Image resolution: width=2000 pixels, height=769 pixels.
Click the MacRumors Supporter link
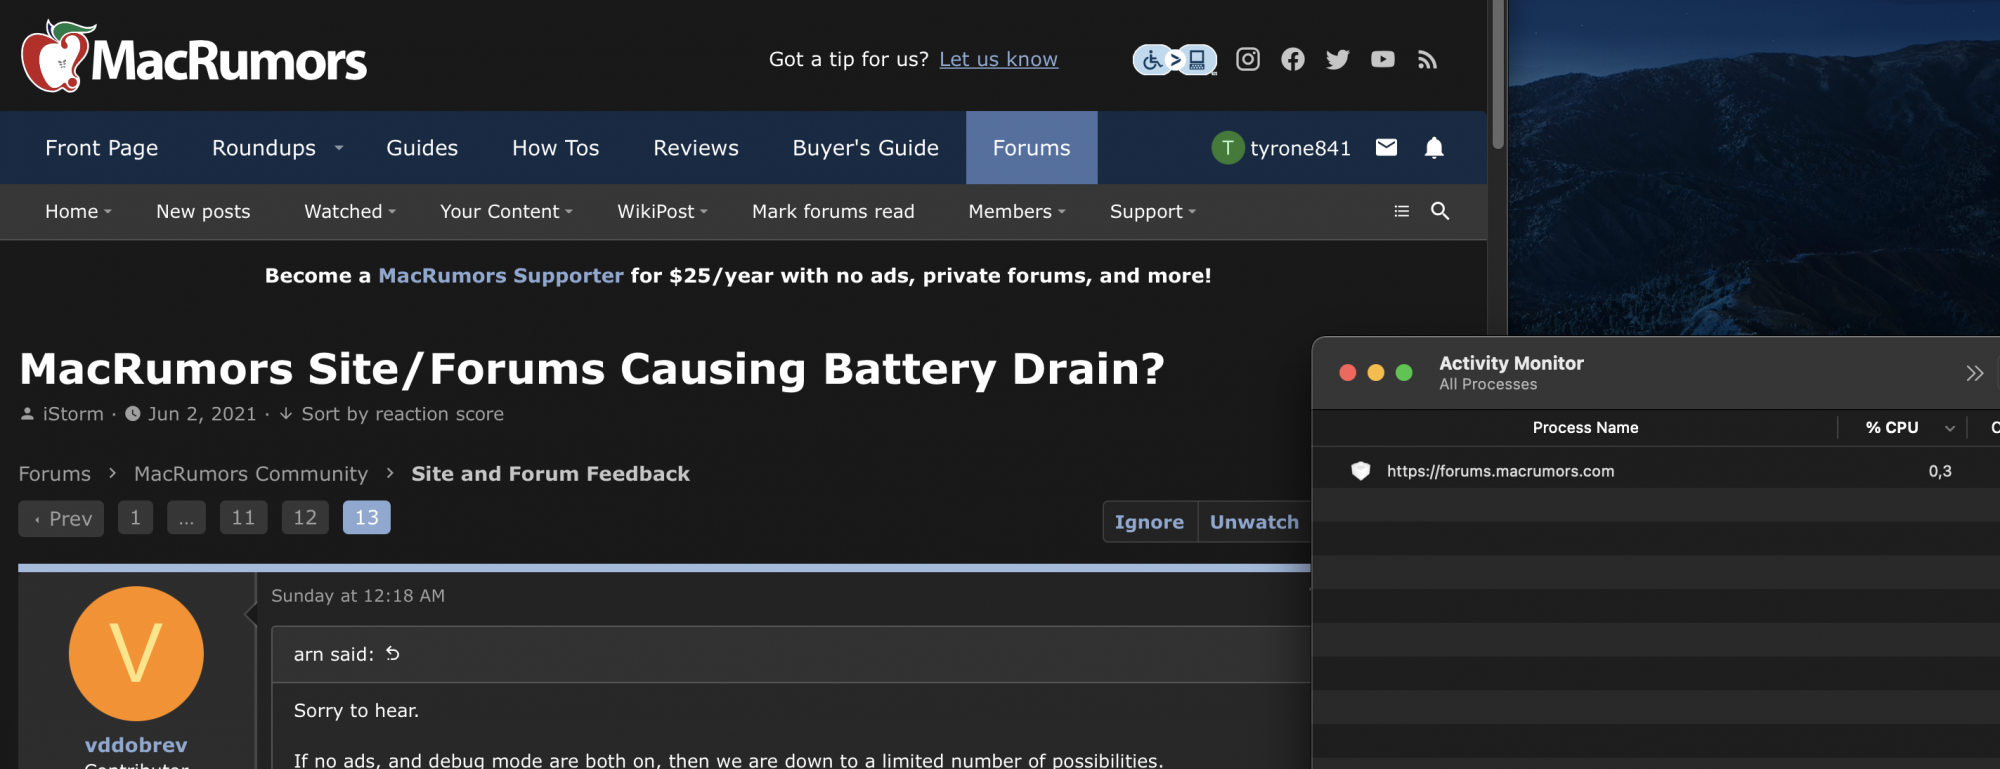[x=501, y=276]
